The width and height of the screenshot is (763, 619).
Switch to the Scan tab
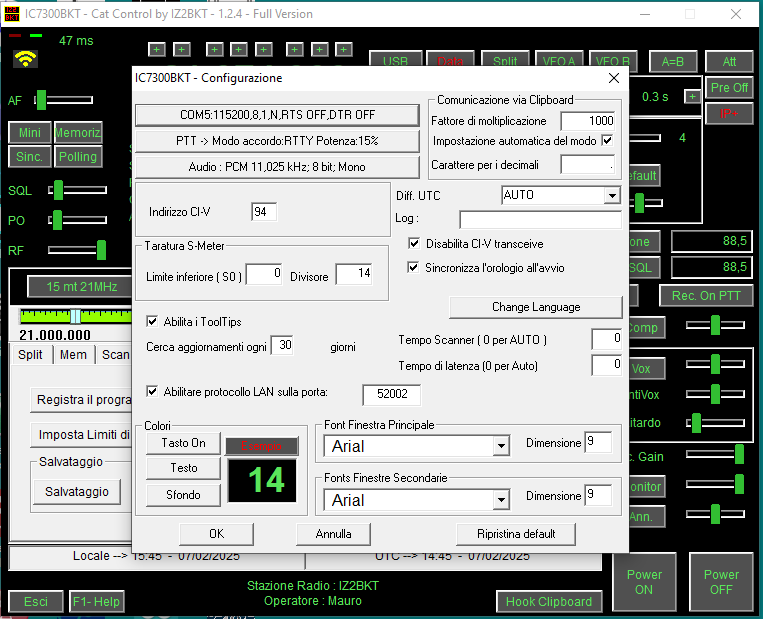tap(115, 354)
